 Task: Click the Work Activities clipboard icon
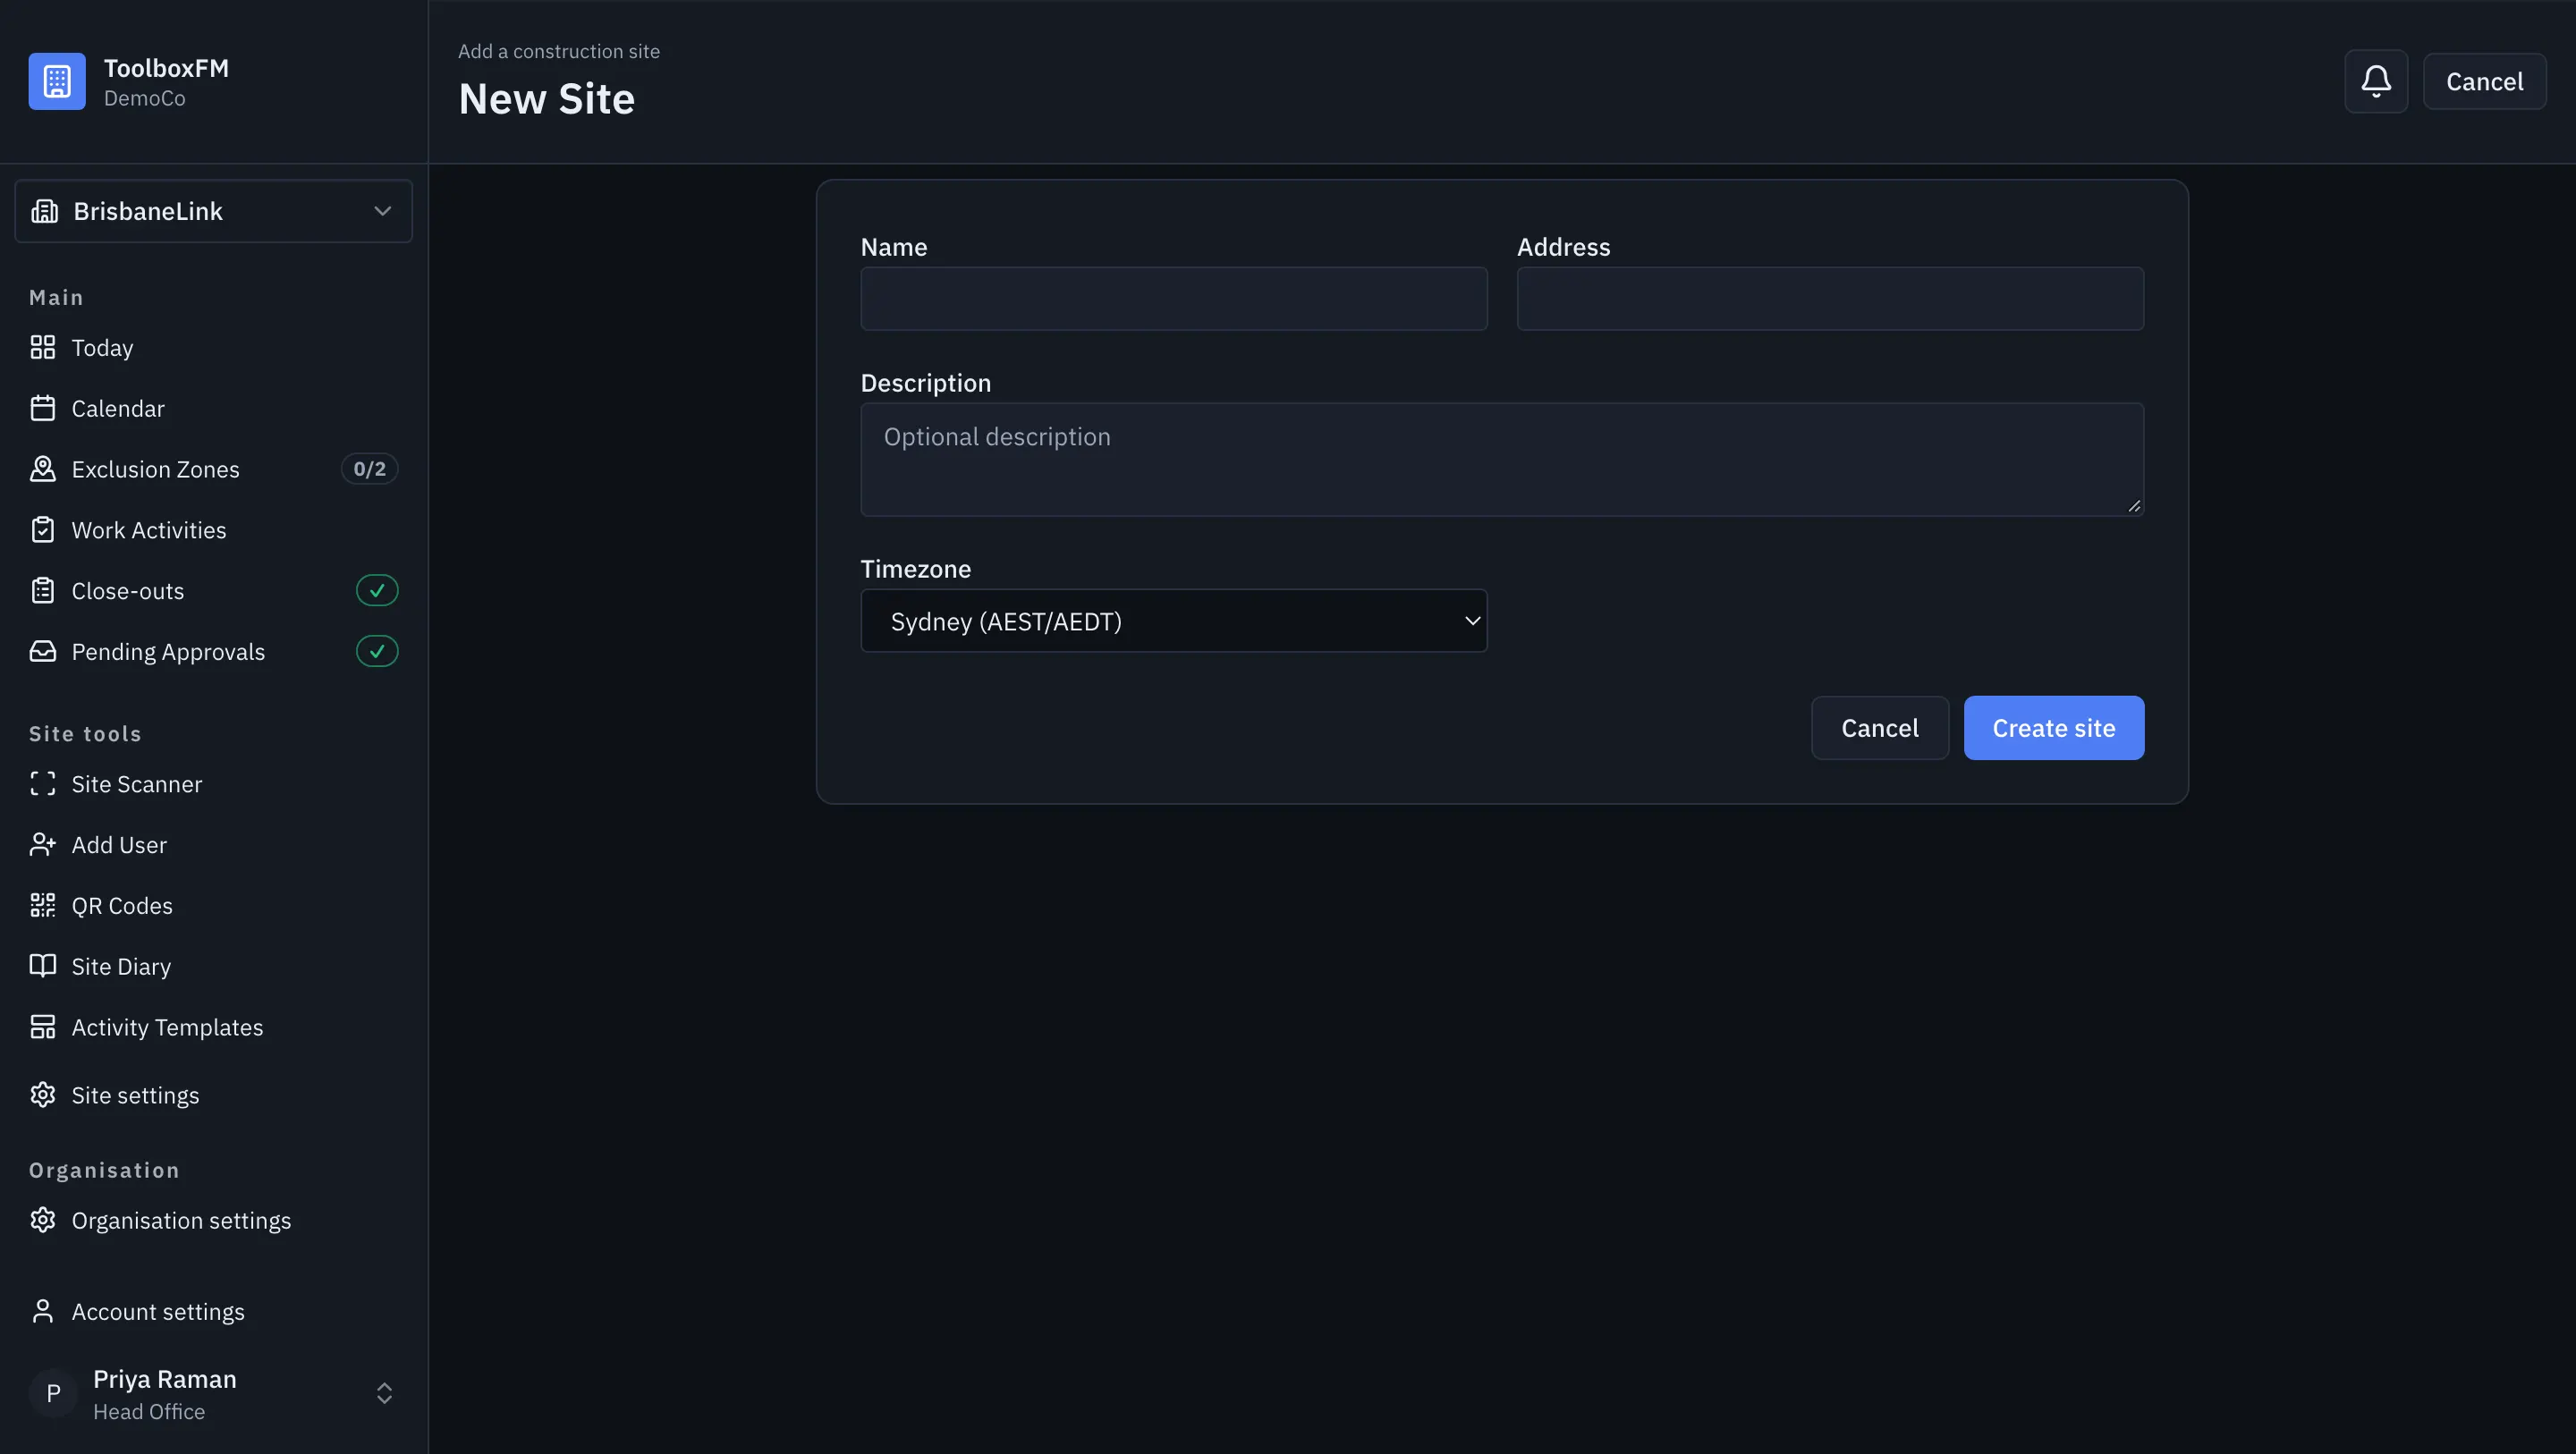click(x=43, y=530)
